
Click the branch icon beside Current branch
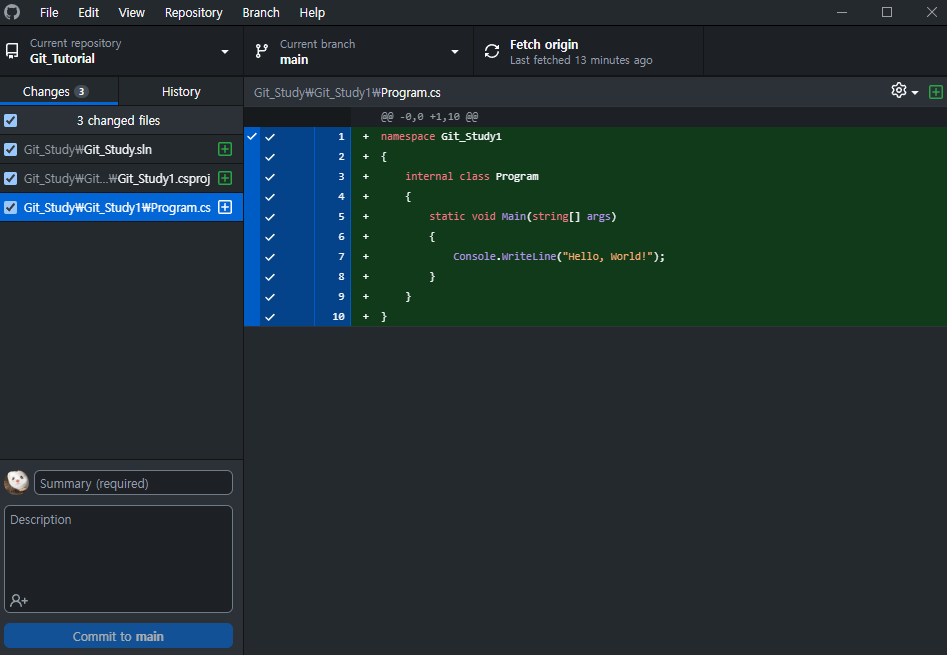[262, 51]
